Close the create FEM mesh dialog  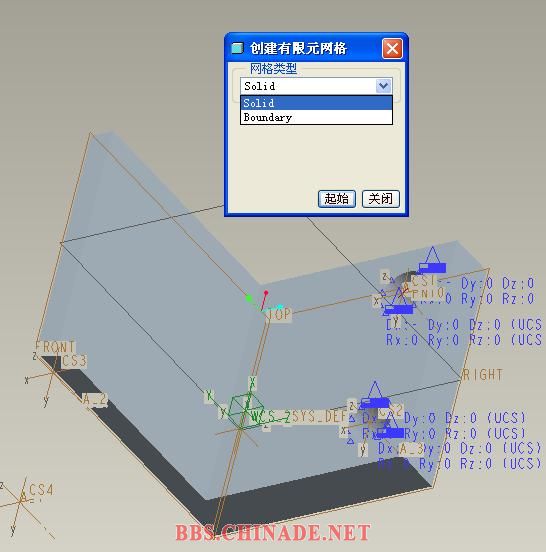click(392, 48)
